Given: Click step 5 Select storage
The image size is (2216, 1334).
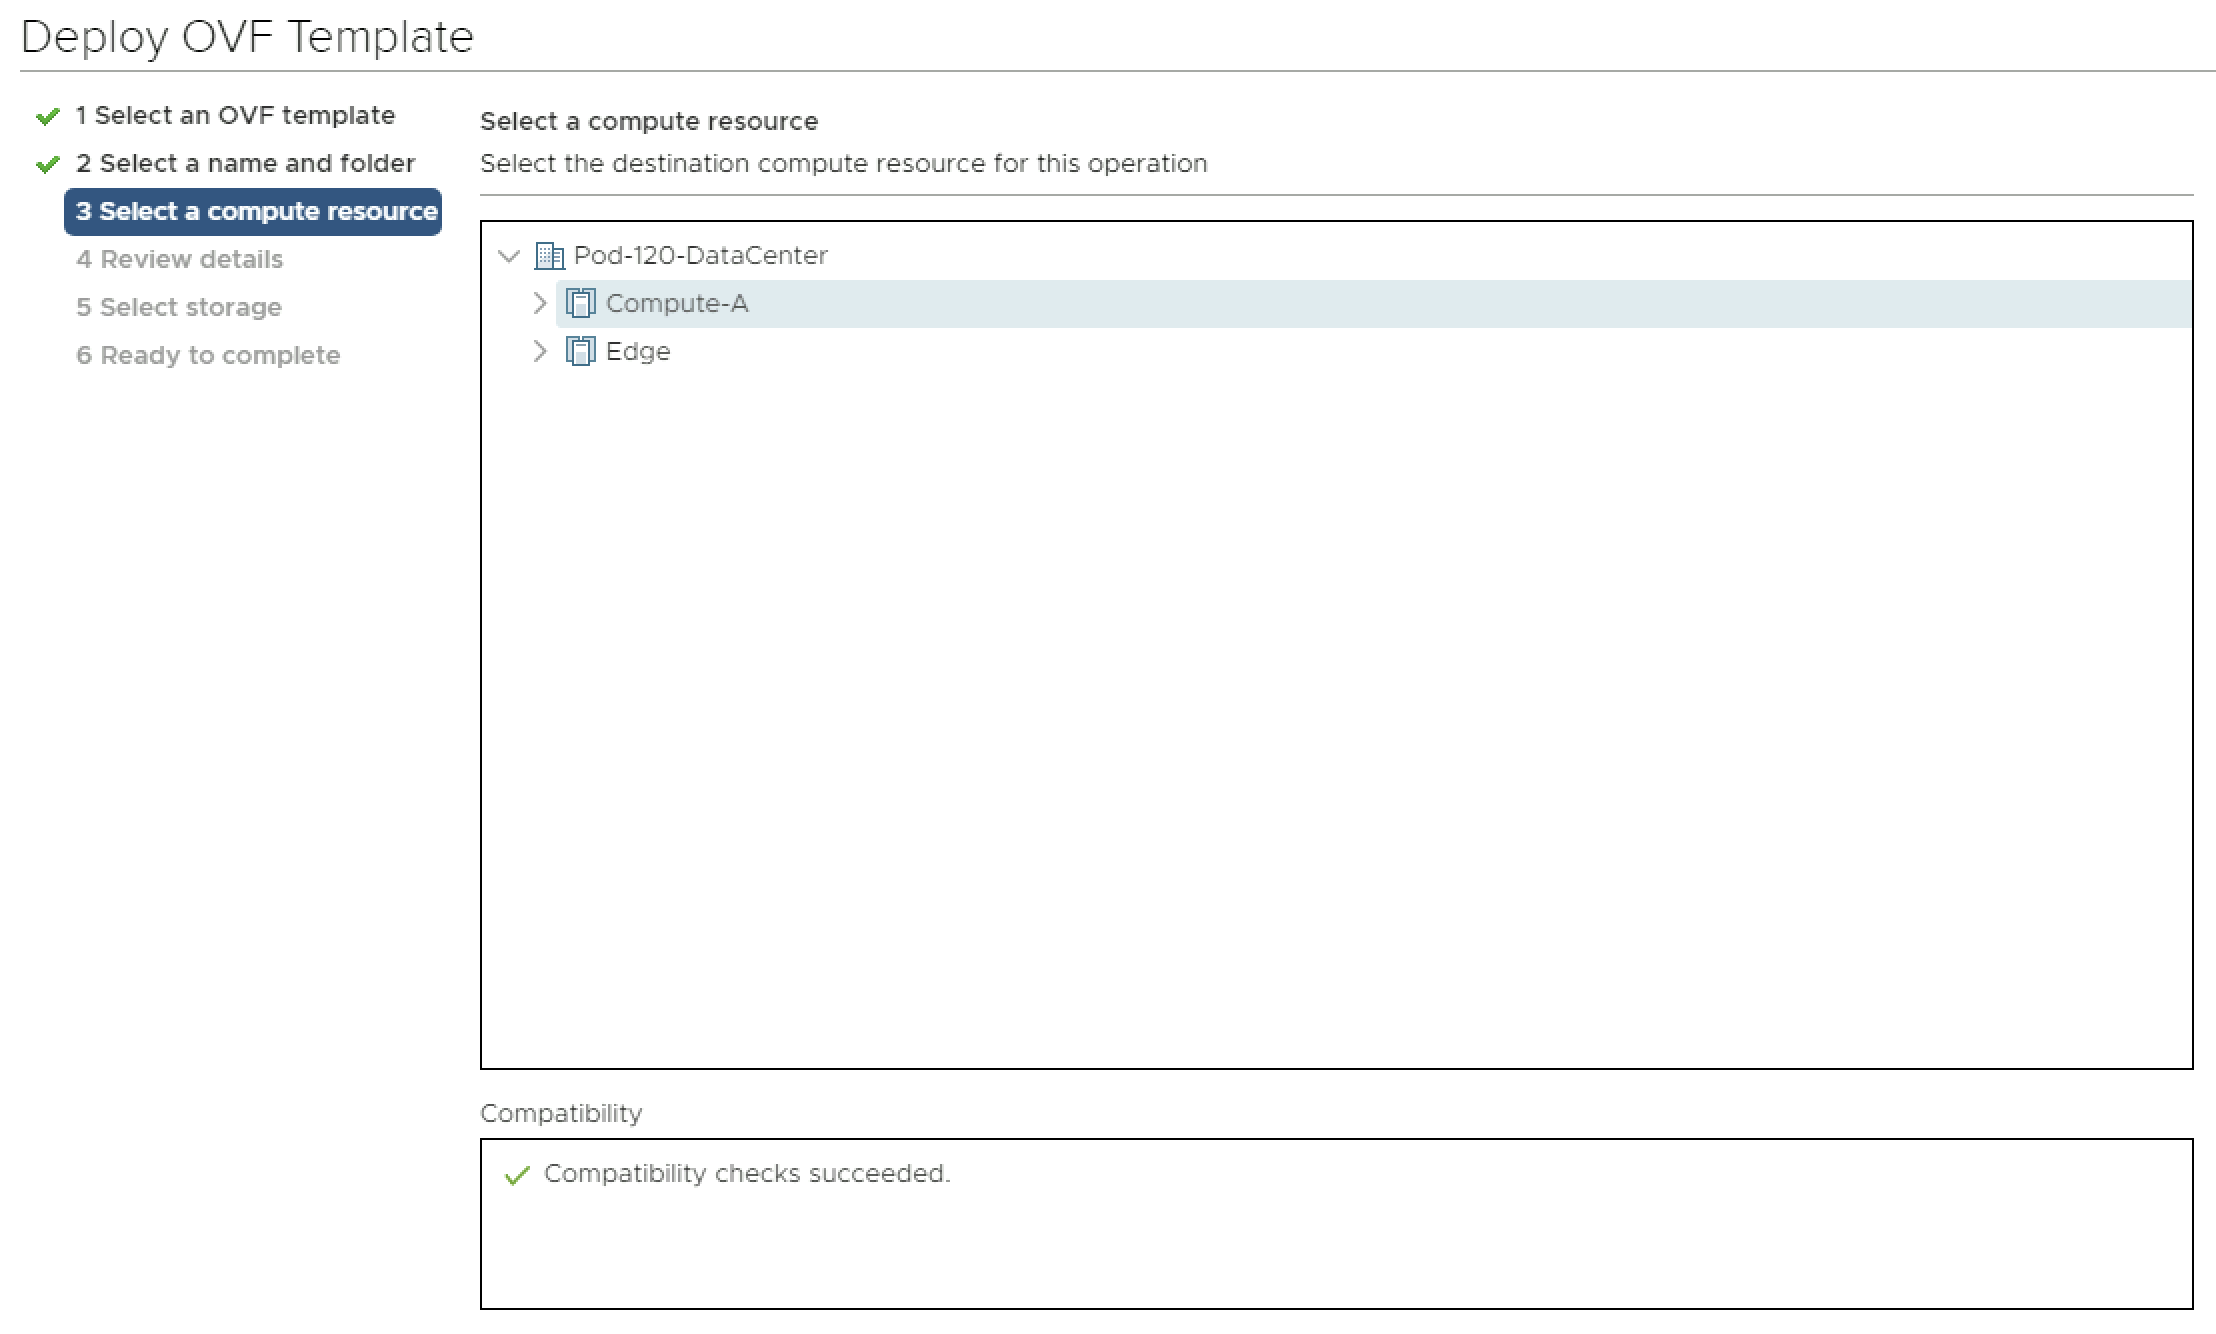Looking at the screenshot, I should 179,308.
